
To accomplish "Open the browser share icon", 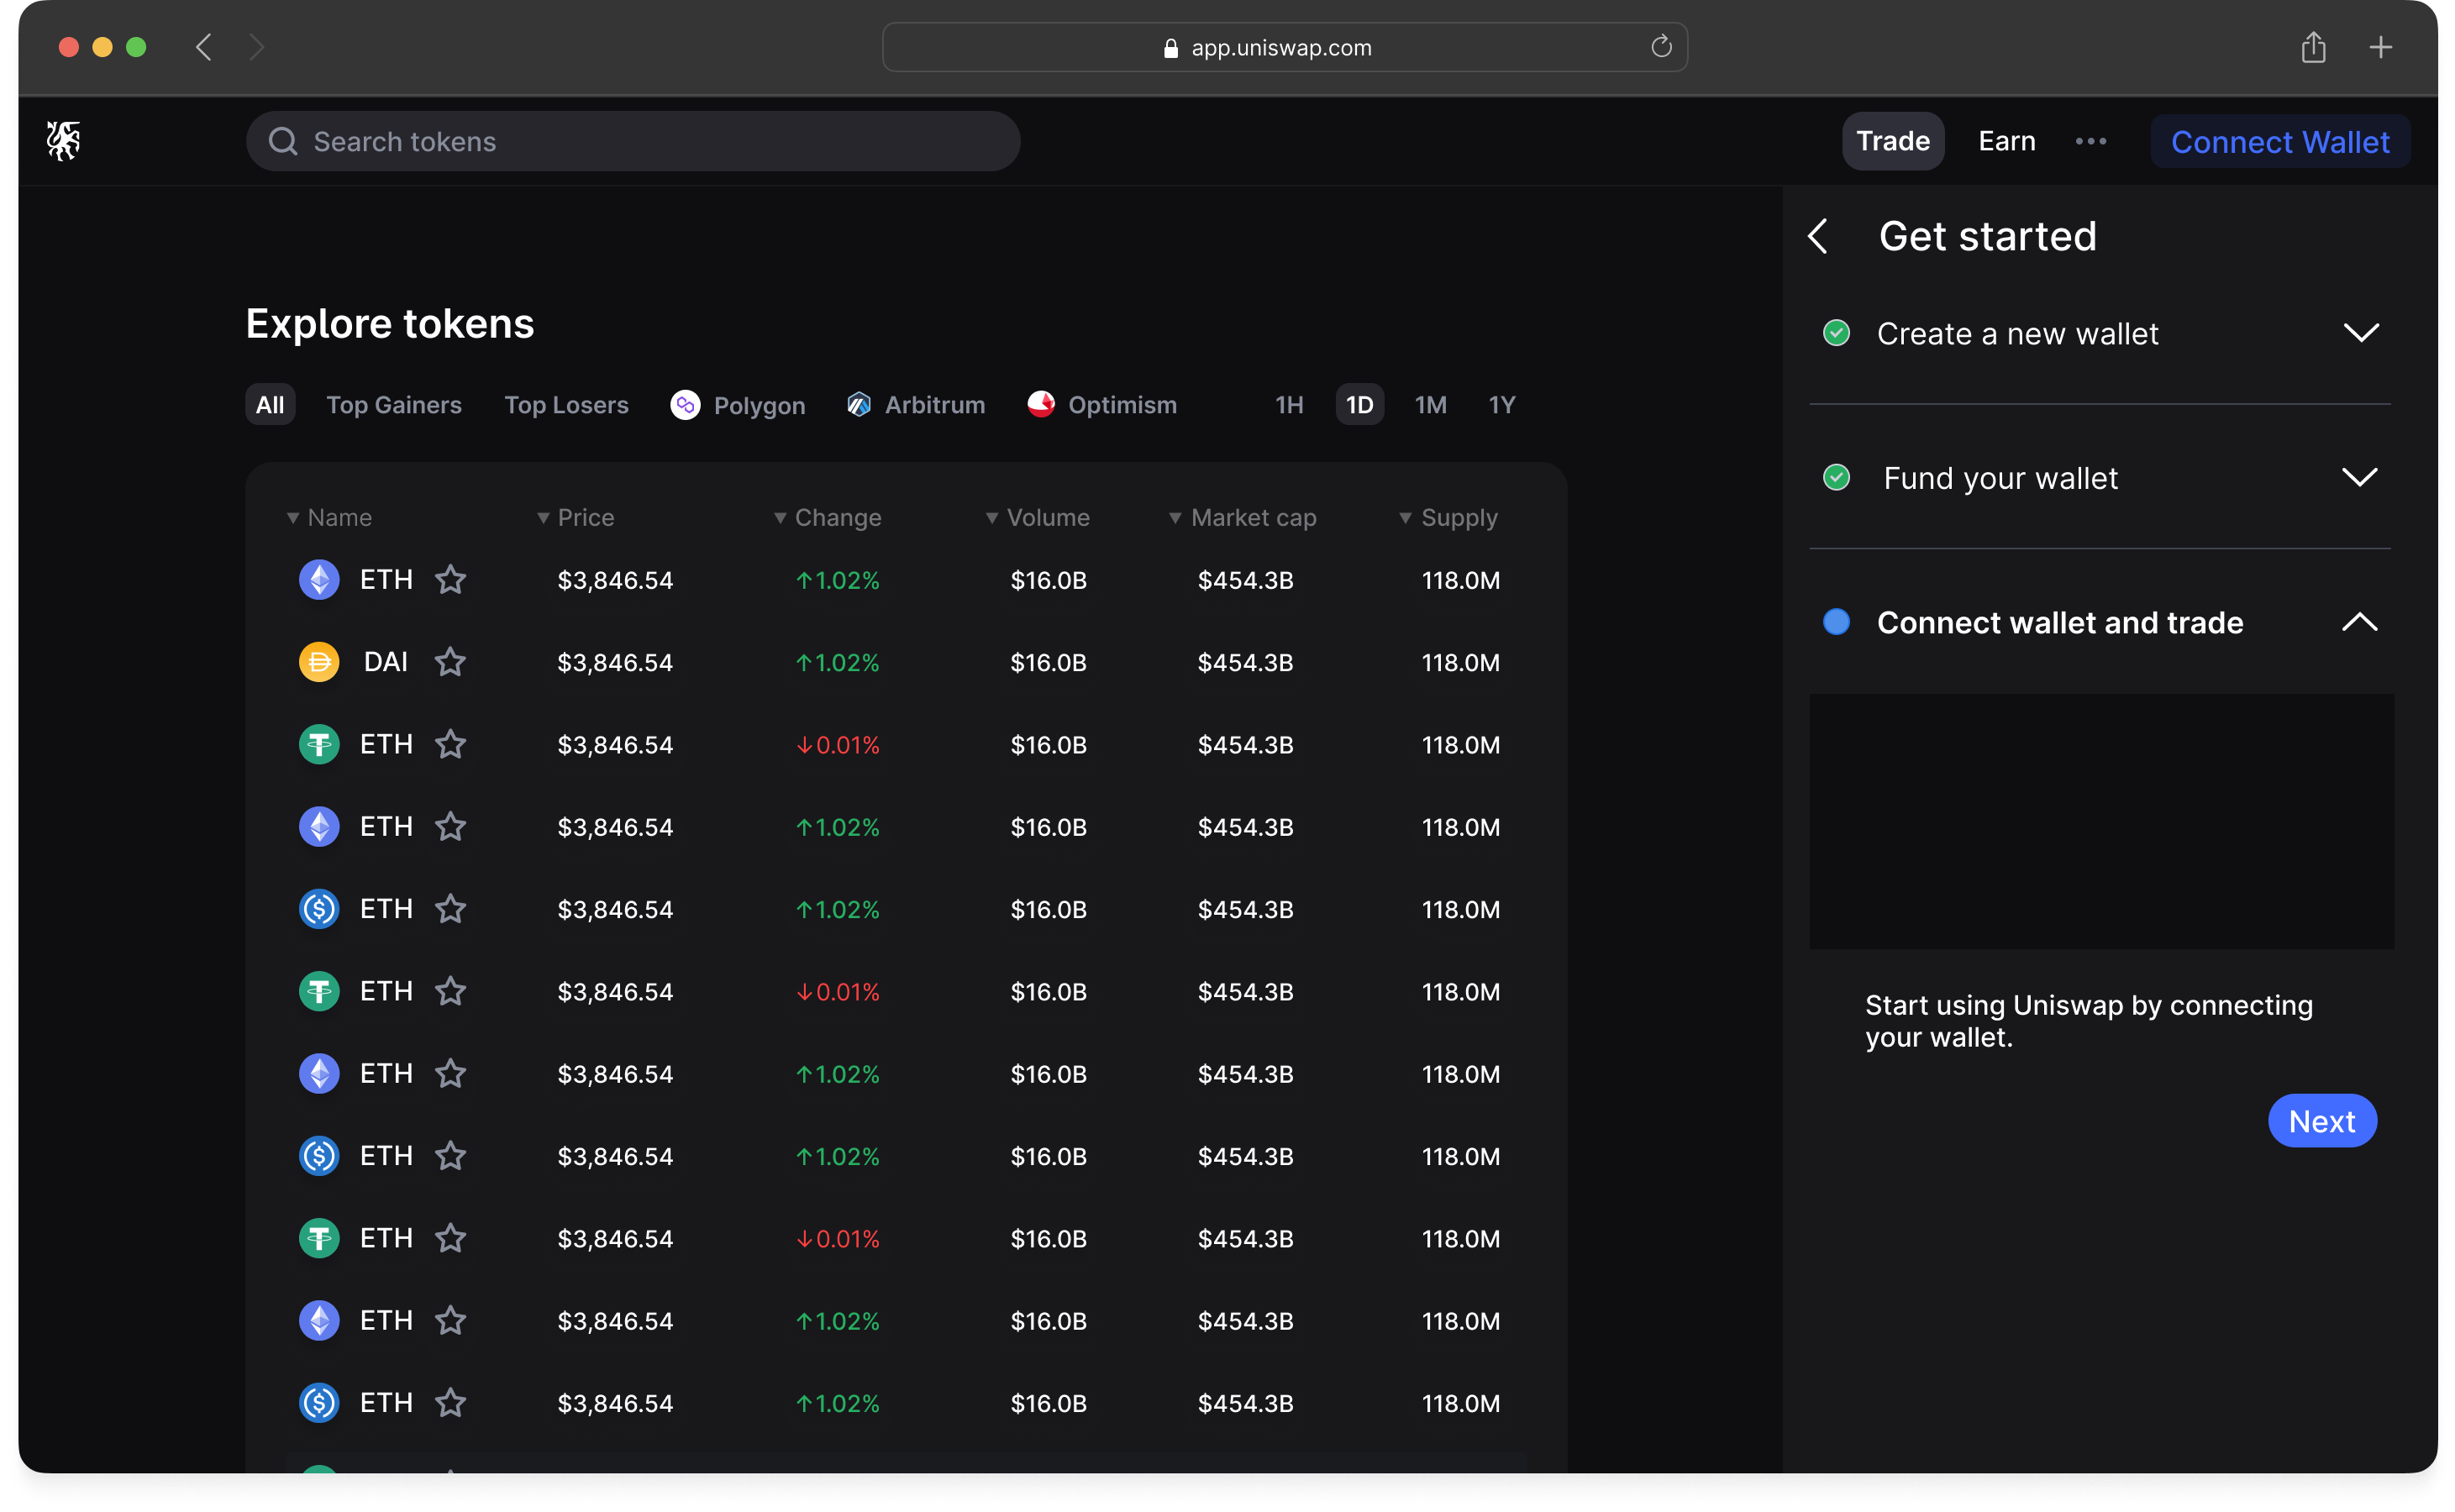I will 2312,46.
